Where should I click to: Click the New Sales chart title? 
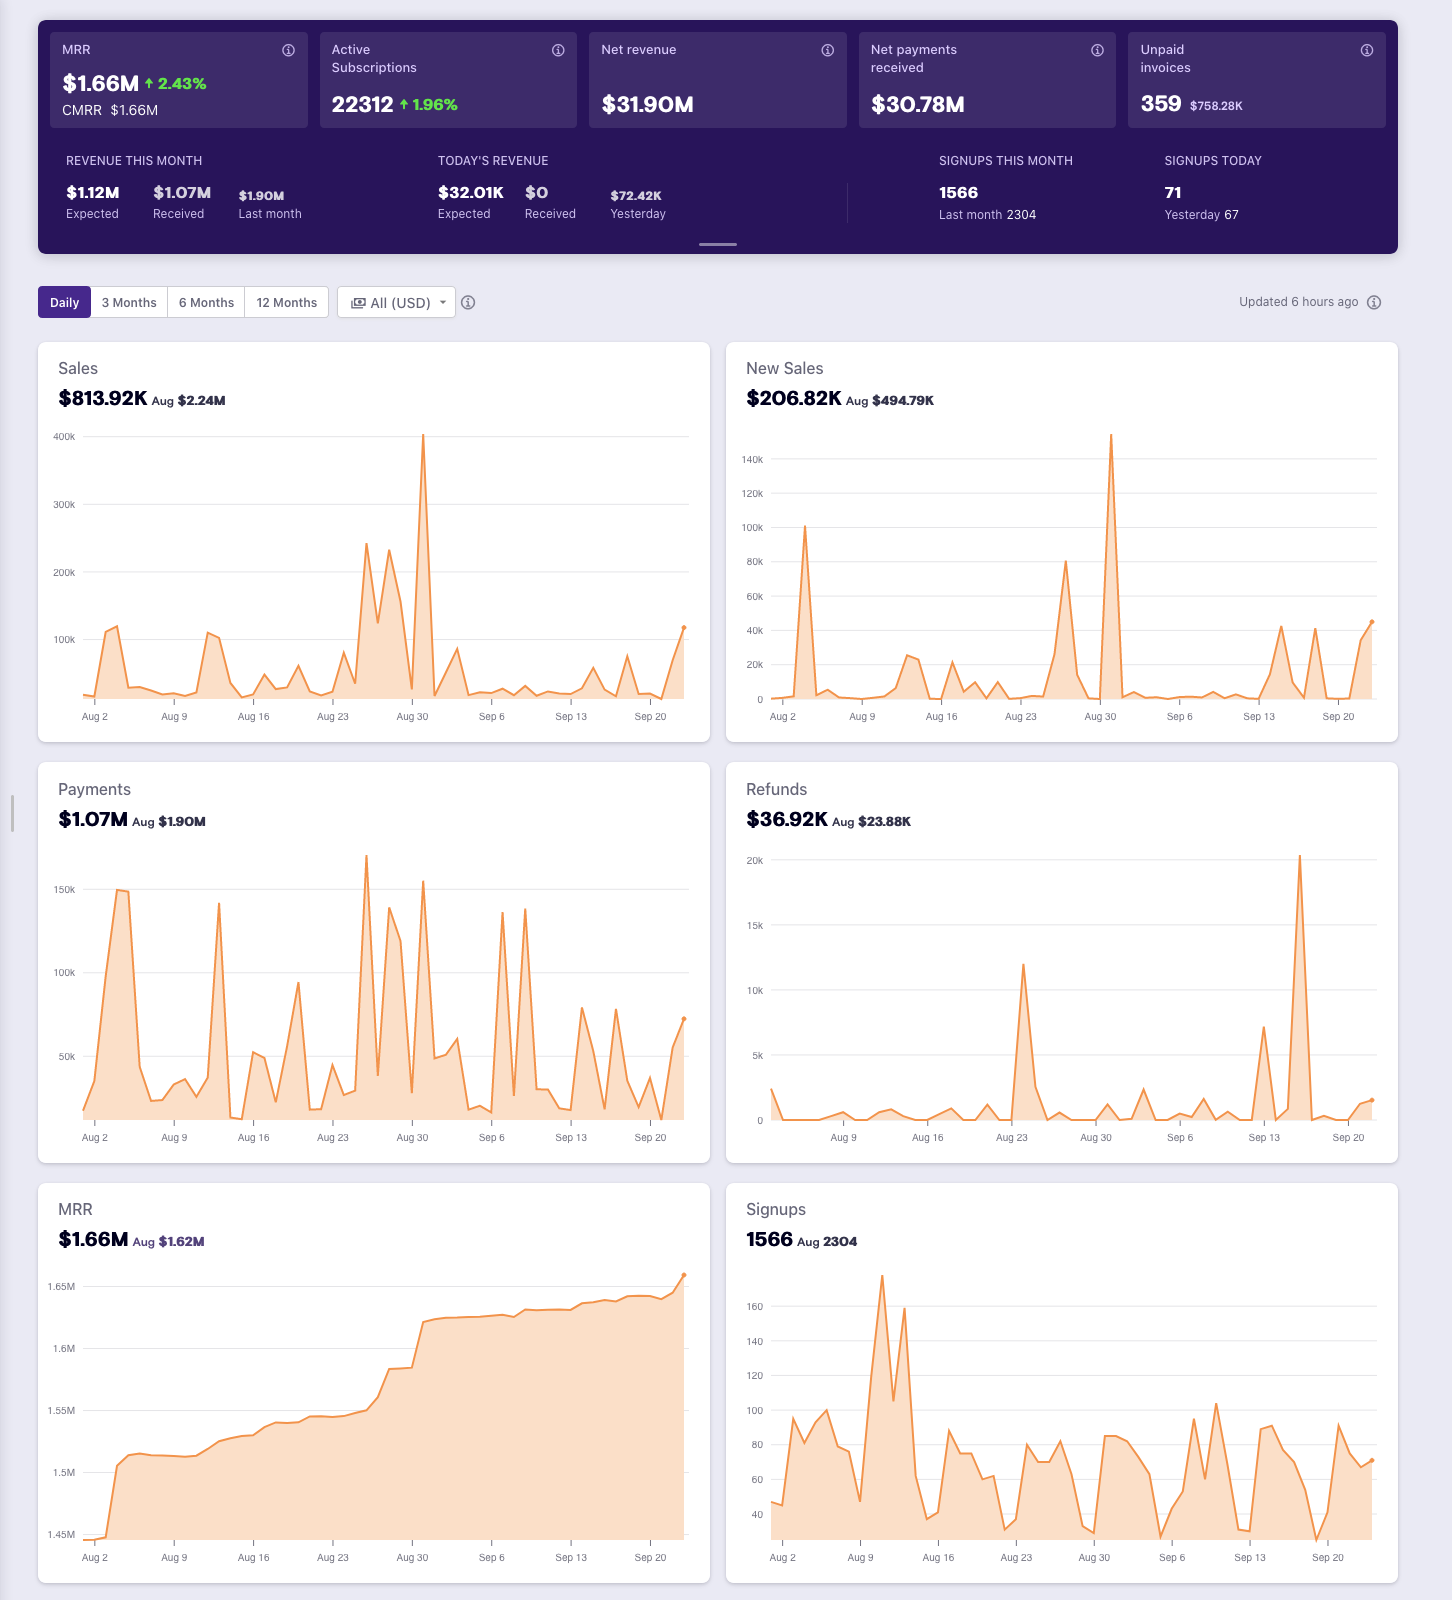[784, 368]
